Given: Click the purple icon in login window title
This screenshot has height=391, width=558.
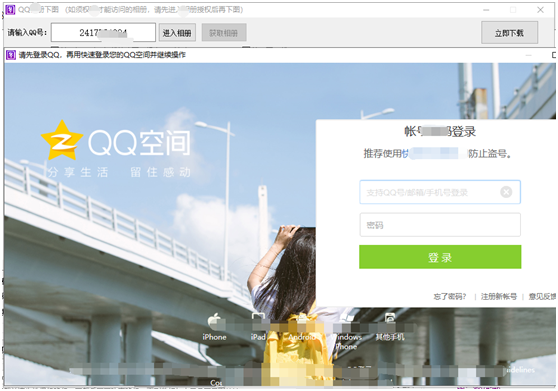Looking at the screenshot, I should click(x=11, y=55).
